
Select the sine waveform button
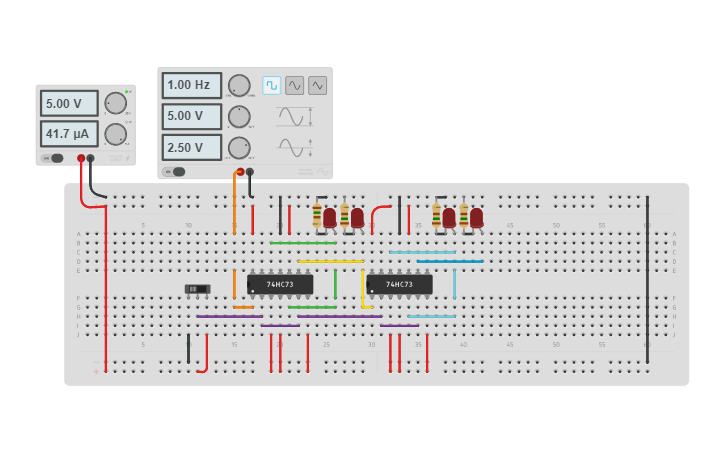pyautogui.click(x=295, y=86)
